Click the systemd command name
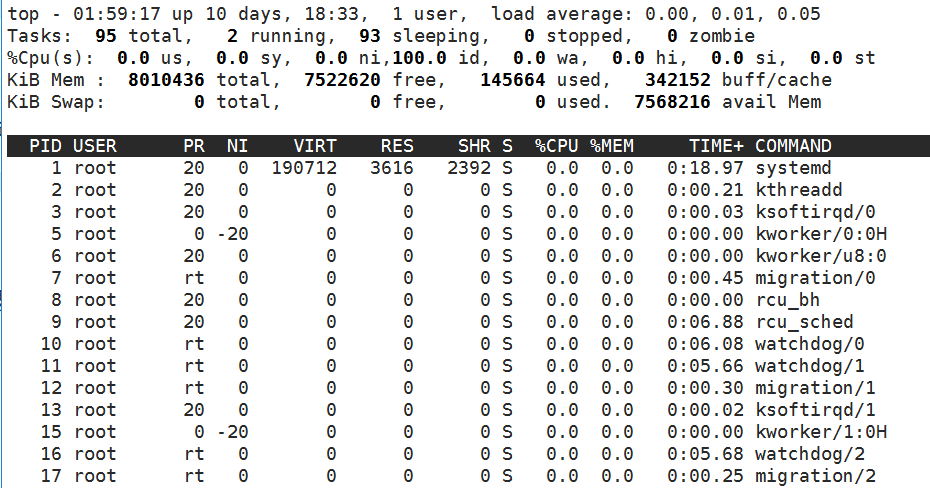Viewport: 930px width, 488px height. (x=793, y=168)
